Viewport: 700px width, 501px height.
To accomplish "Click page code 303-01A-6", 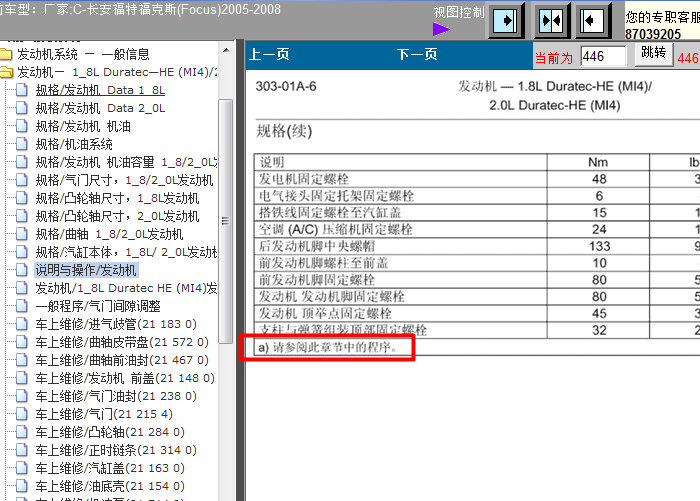I will [286, 86].
